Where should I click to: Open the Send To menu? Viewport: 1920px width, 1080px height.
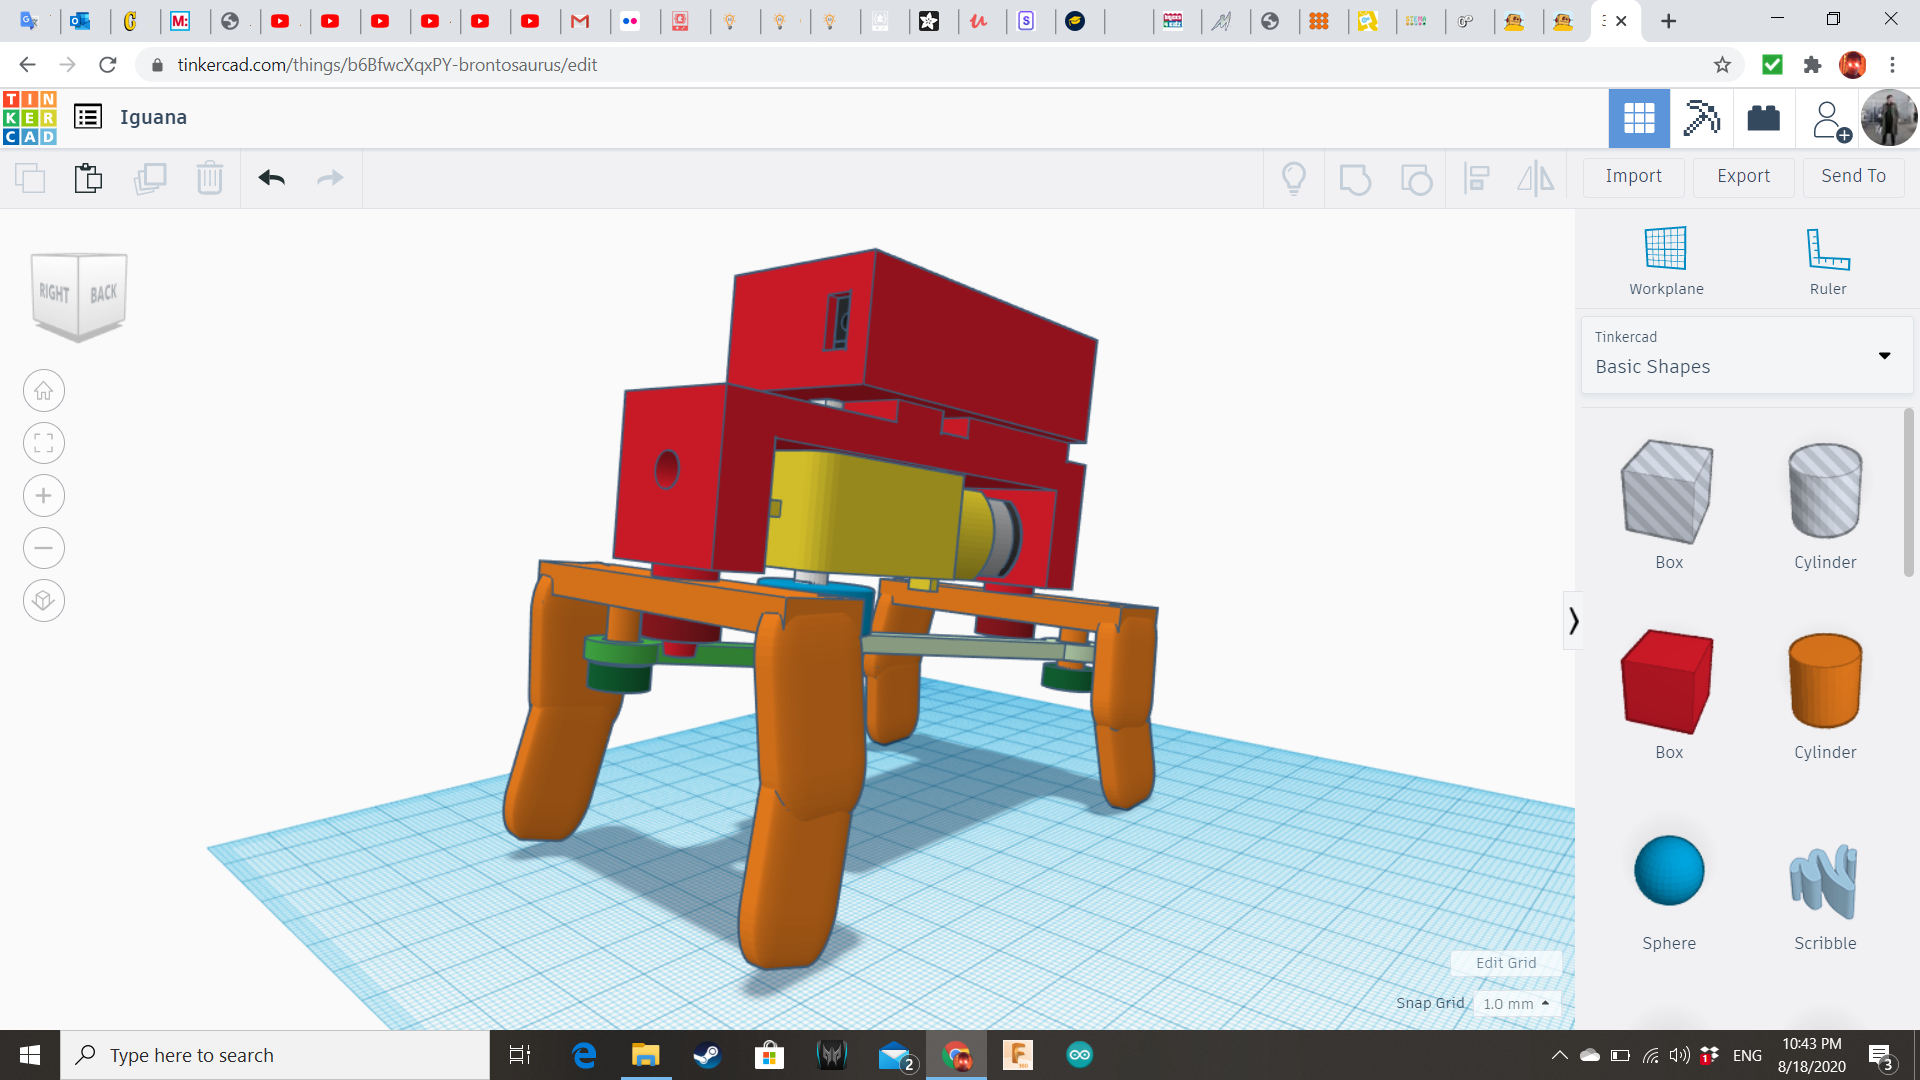pyautogui.click(x=1853, y=176)
